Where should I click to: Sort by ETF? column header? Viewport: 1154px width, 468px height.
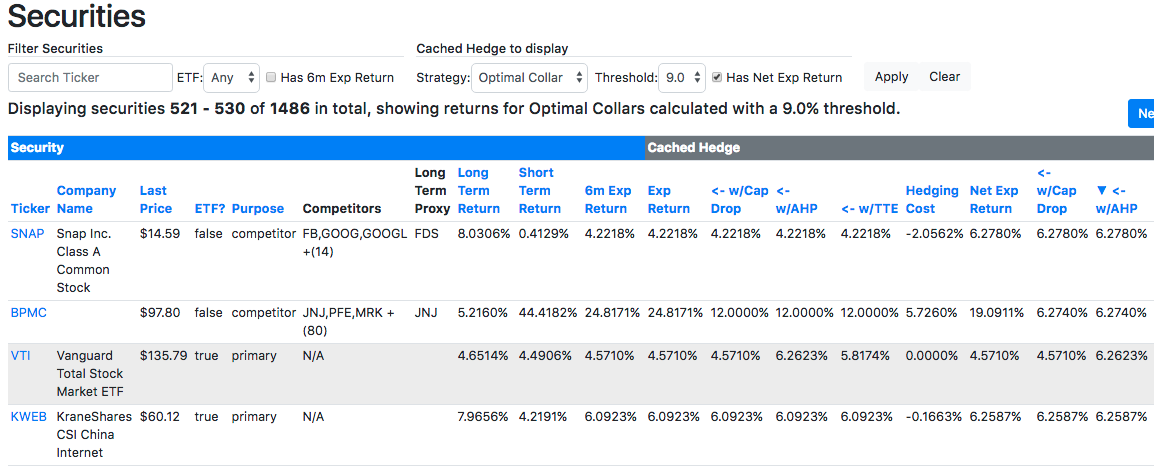pos(208,208)
